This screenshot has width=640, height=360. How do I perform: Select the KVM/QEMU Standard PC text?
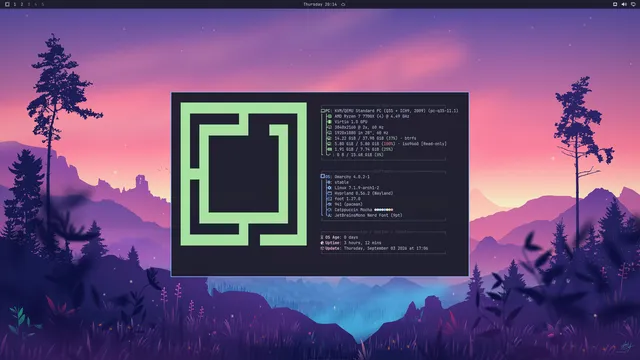[396, 111]
